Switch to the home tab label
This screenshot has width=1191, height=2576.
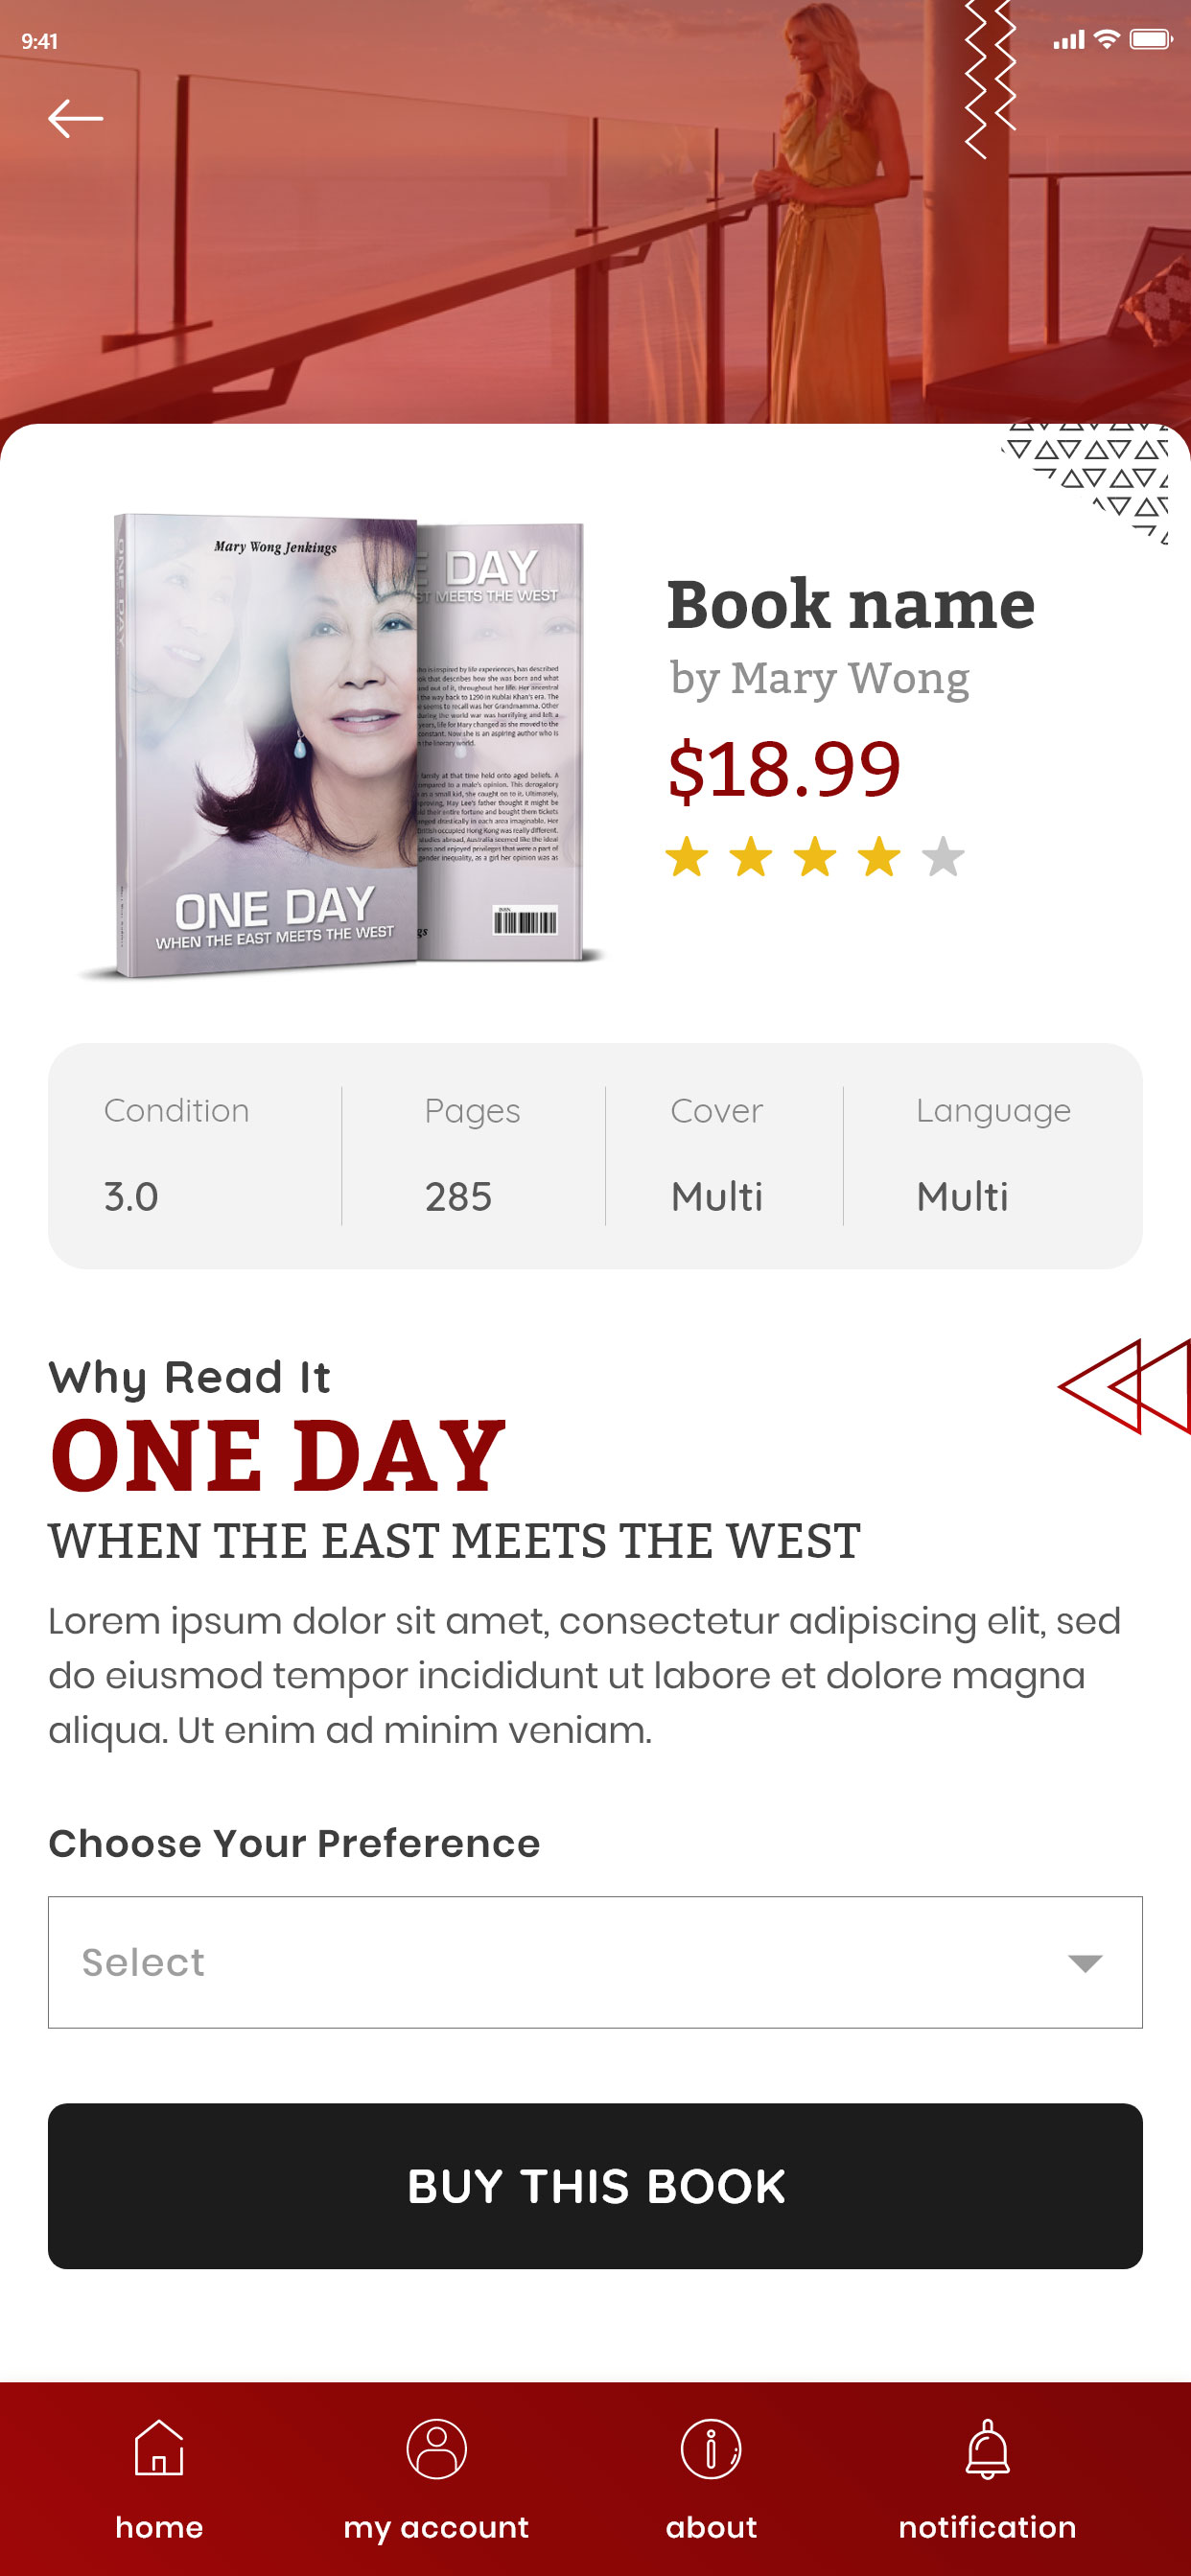pos(159,2527)
